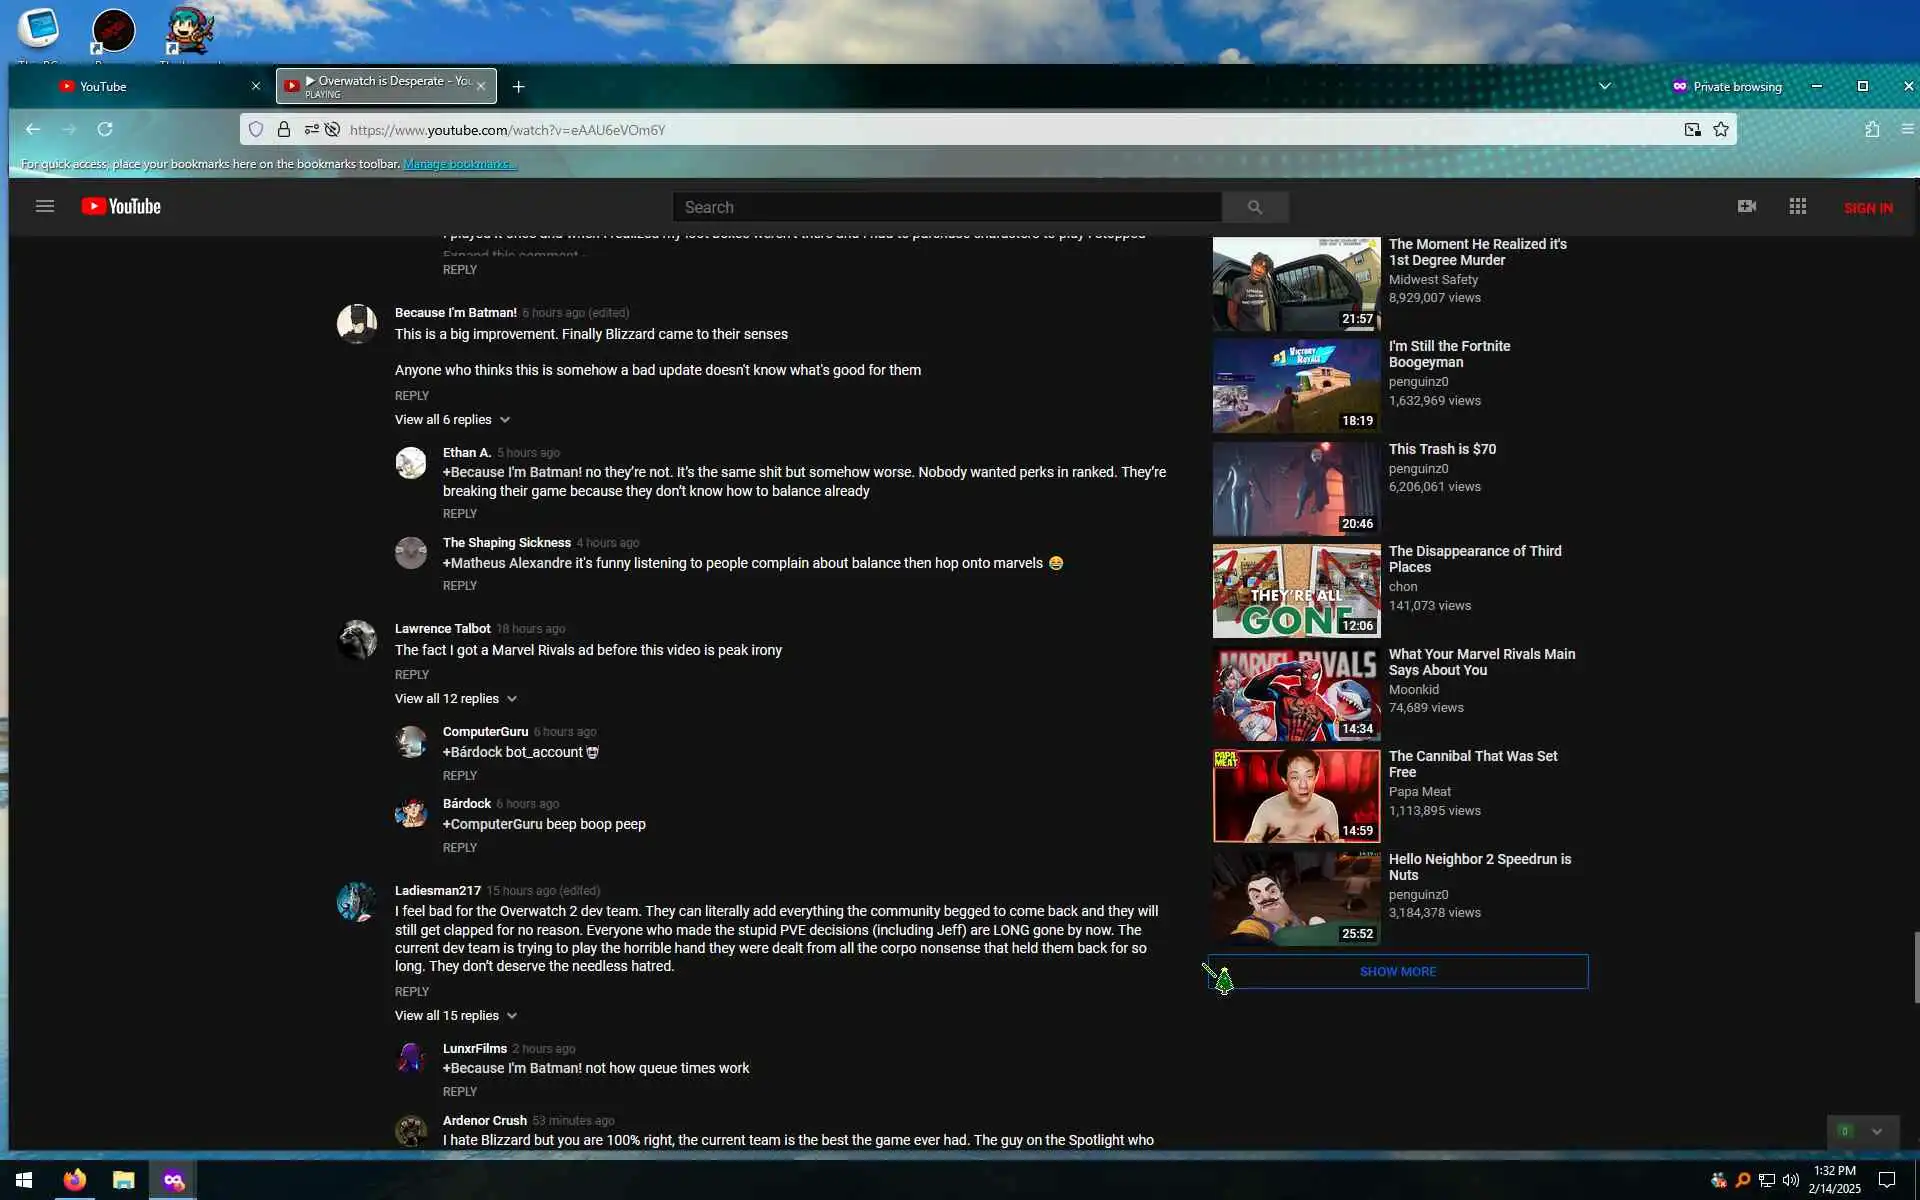Open the YouTube apps grid icon
The height and width of the screenshot is (1200, 1920).
(x=1797, y=206)
